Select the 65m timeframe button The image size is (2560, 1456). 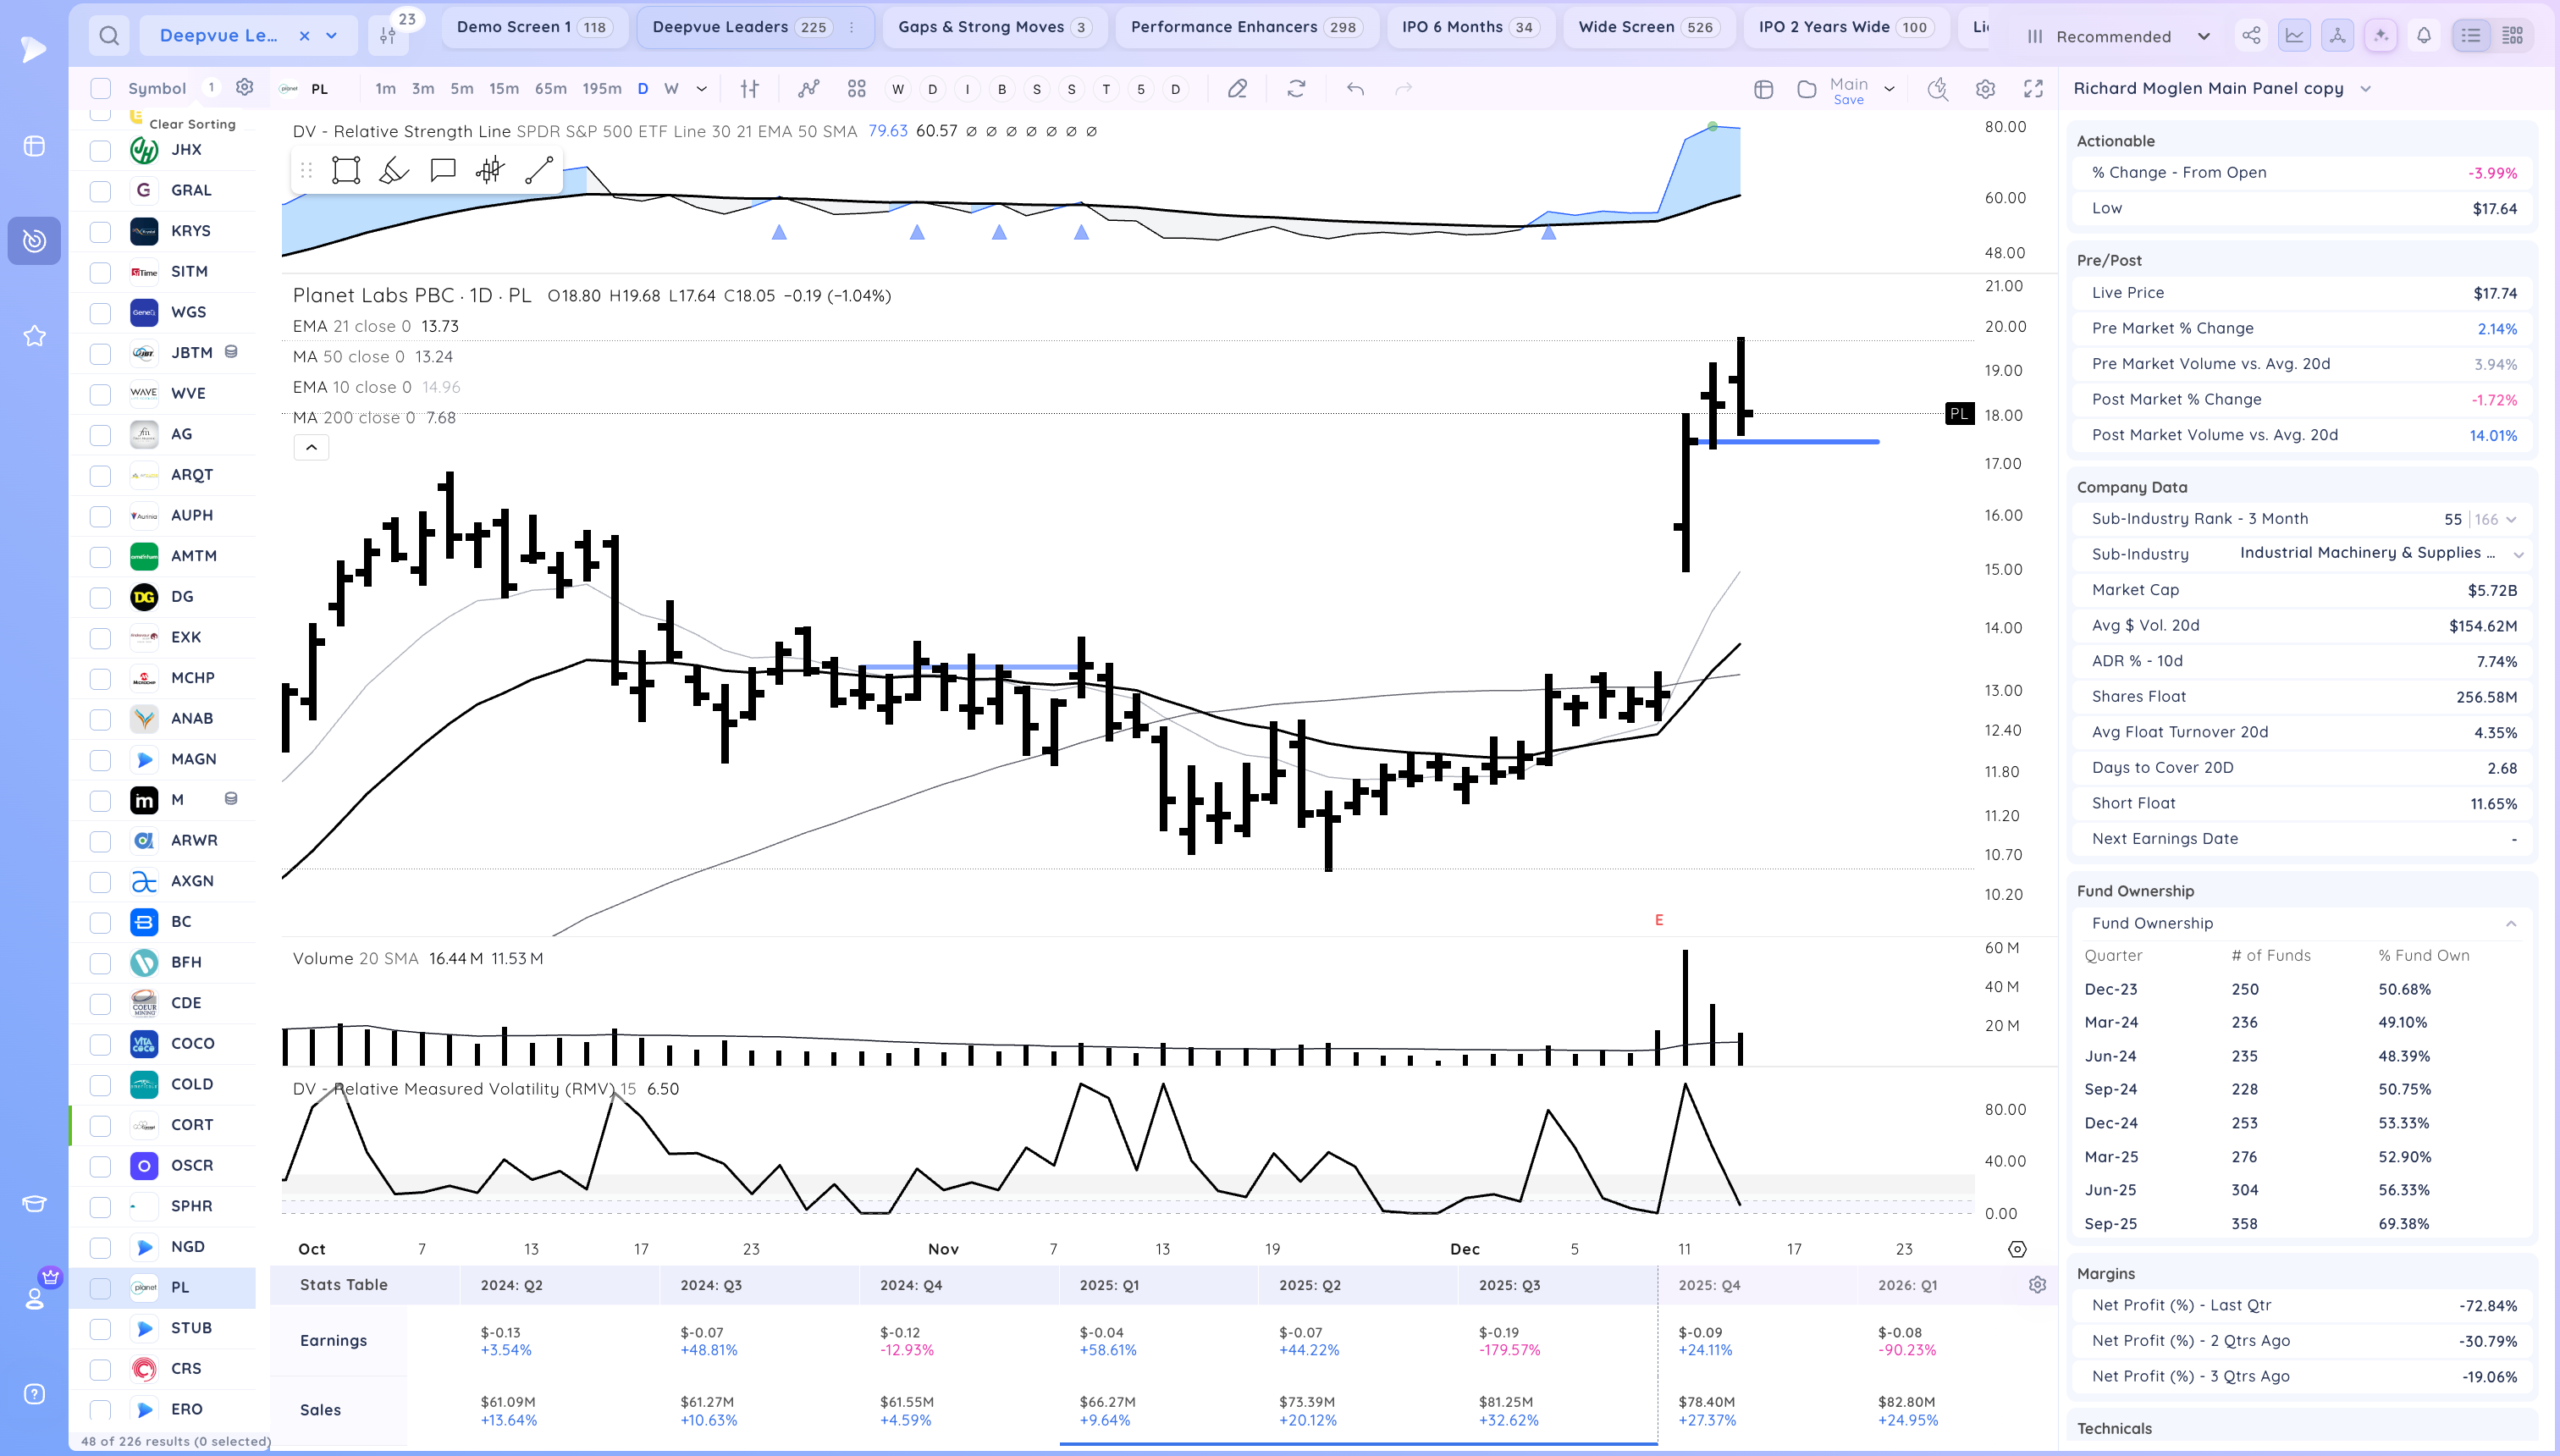(550, 89)
